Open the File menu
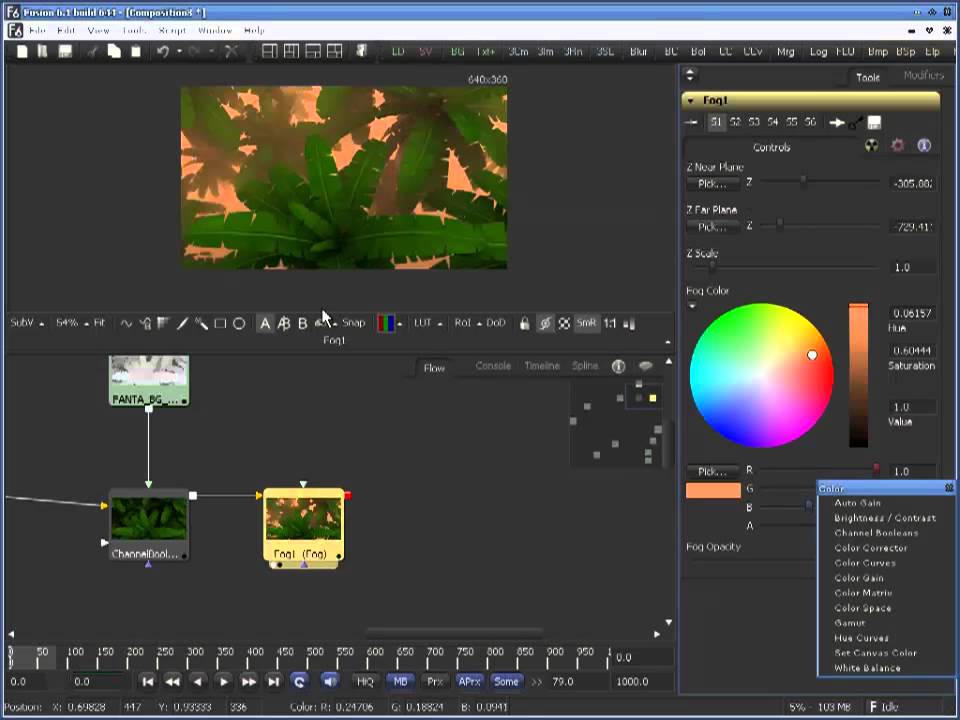This screenshot has width=960, height=720. 37,30
